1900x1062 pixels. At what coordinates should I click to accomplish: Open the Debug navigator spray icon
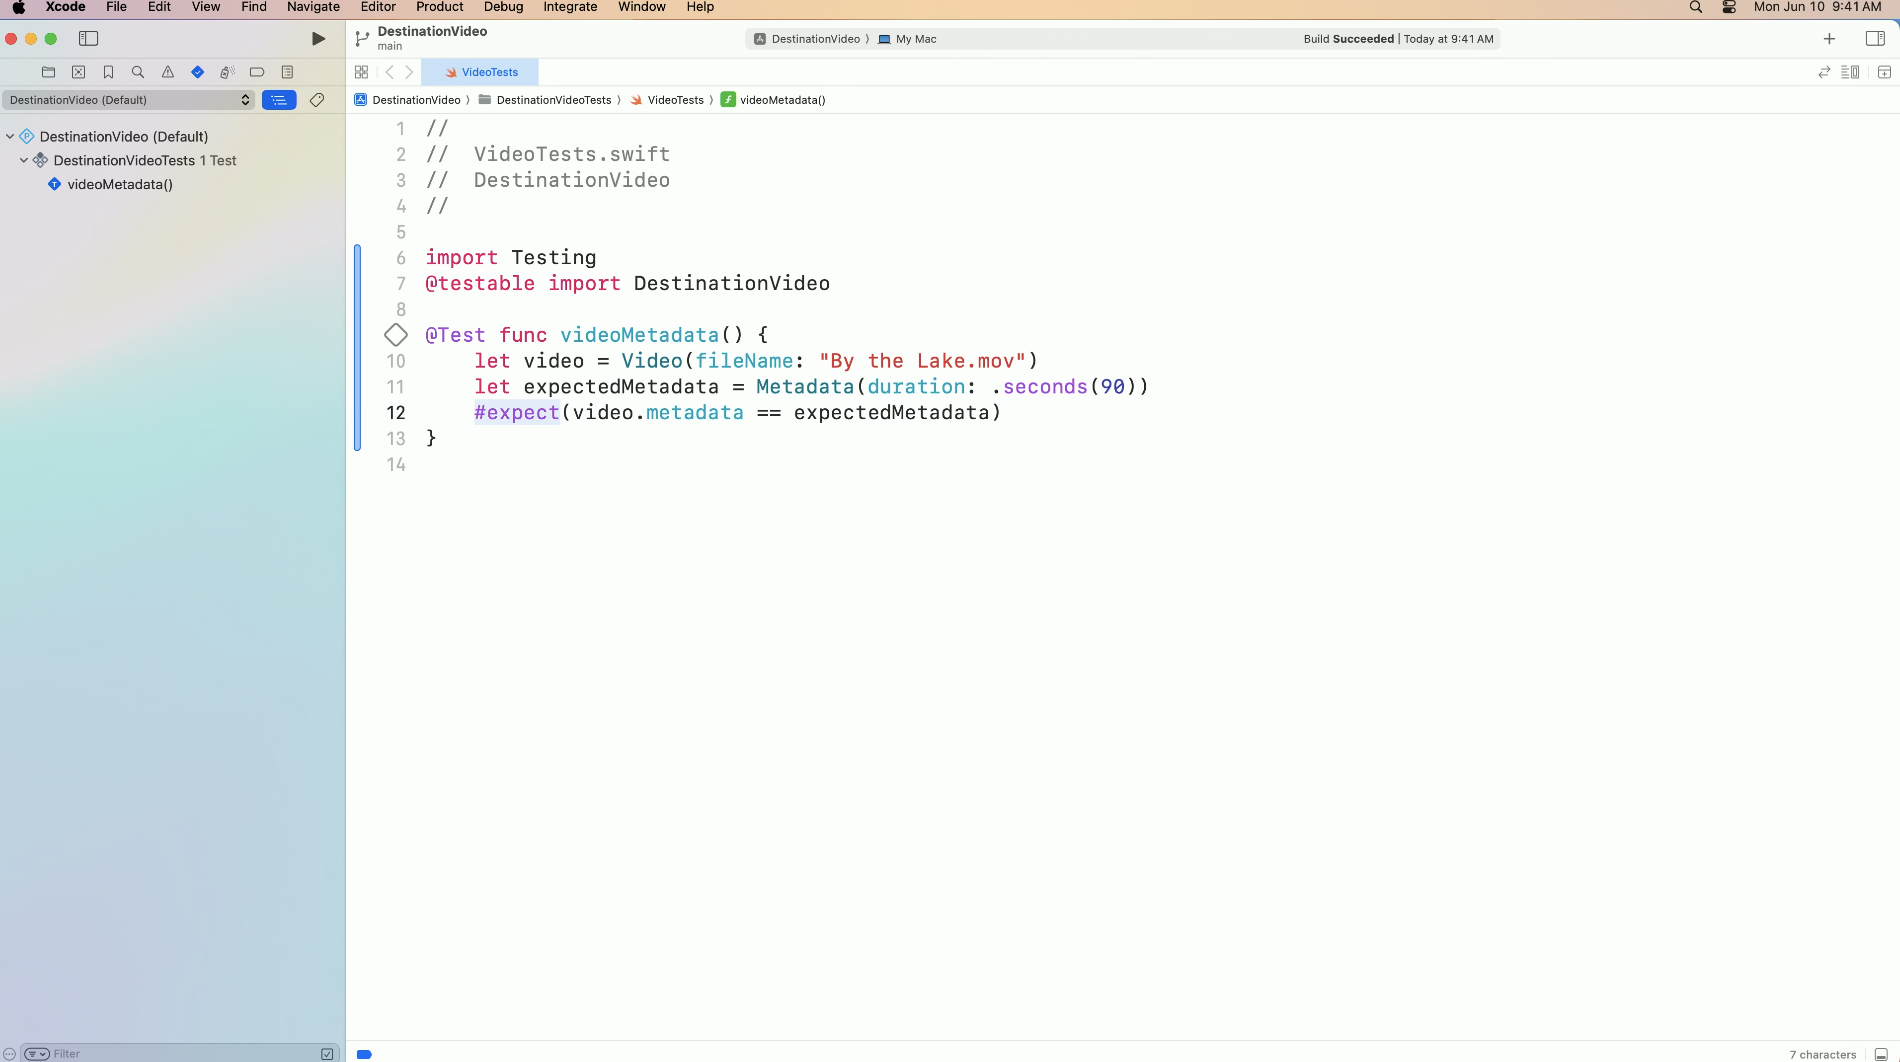click(x=228, y=72)
